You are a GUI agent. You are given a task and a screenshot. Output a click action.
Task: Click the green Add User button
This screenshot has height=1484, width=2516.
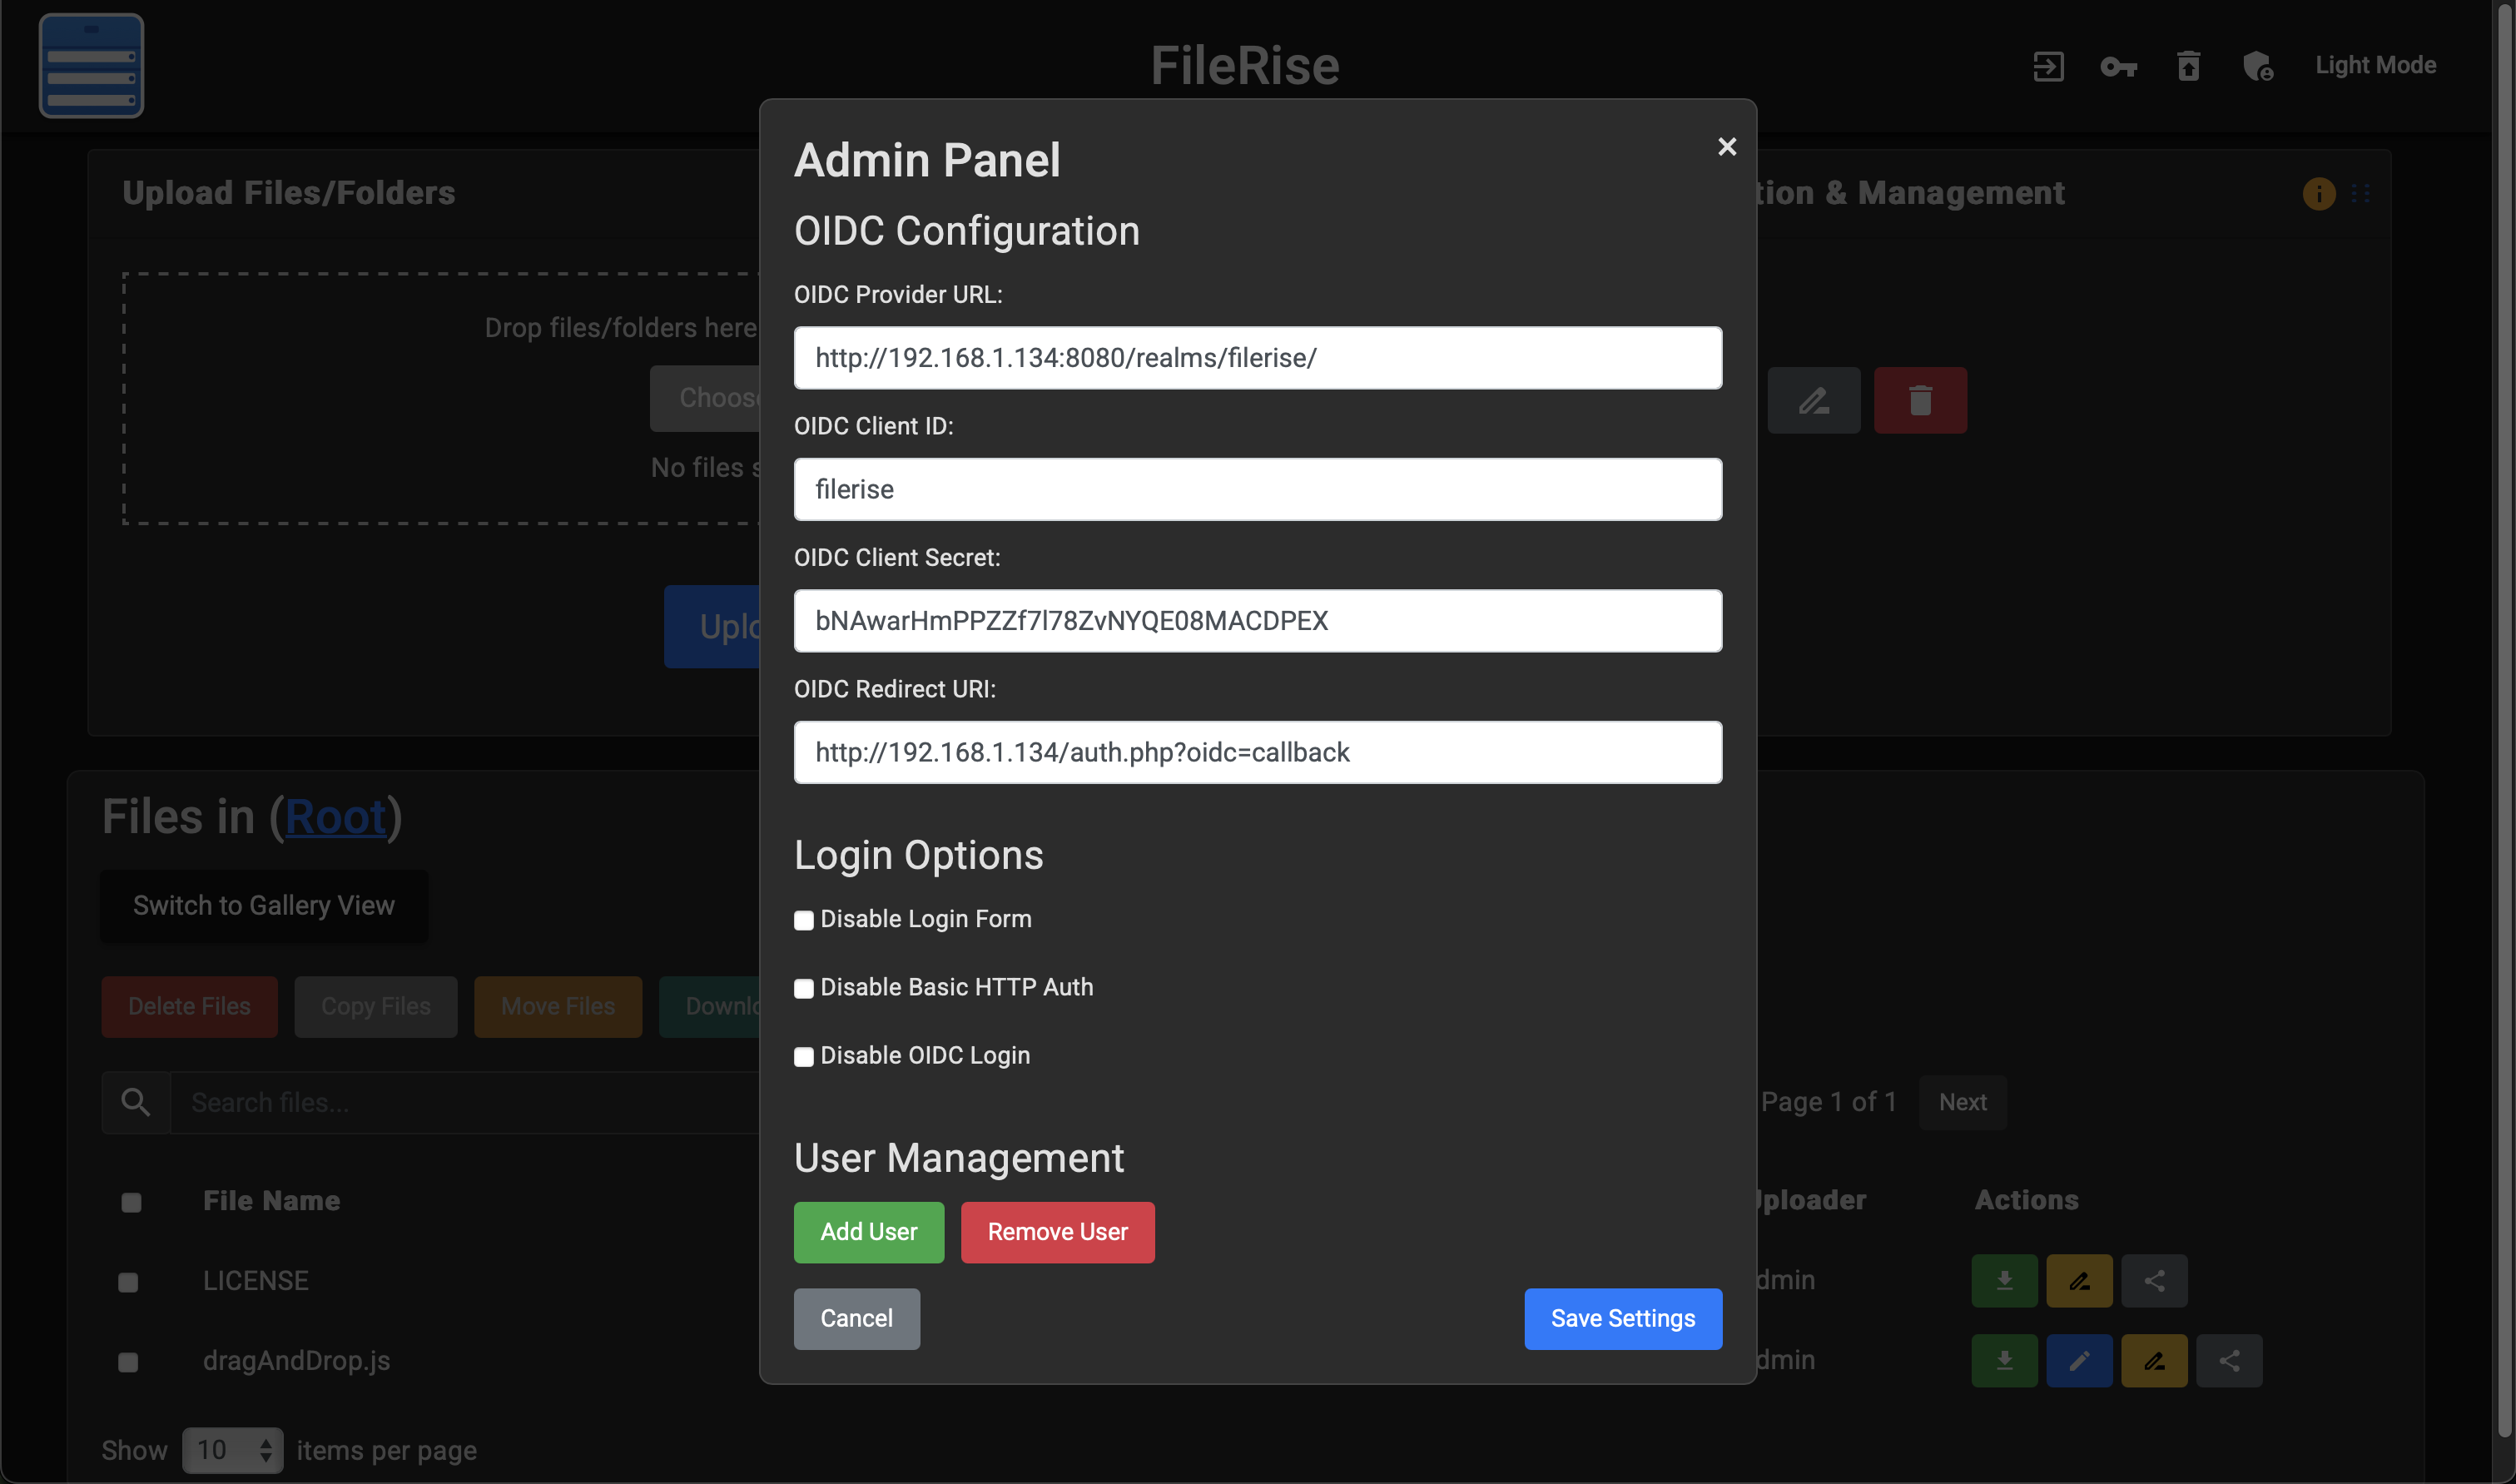click(x=868, y=1232)
